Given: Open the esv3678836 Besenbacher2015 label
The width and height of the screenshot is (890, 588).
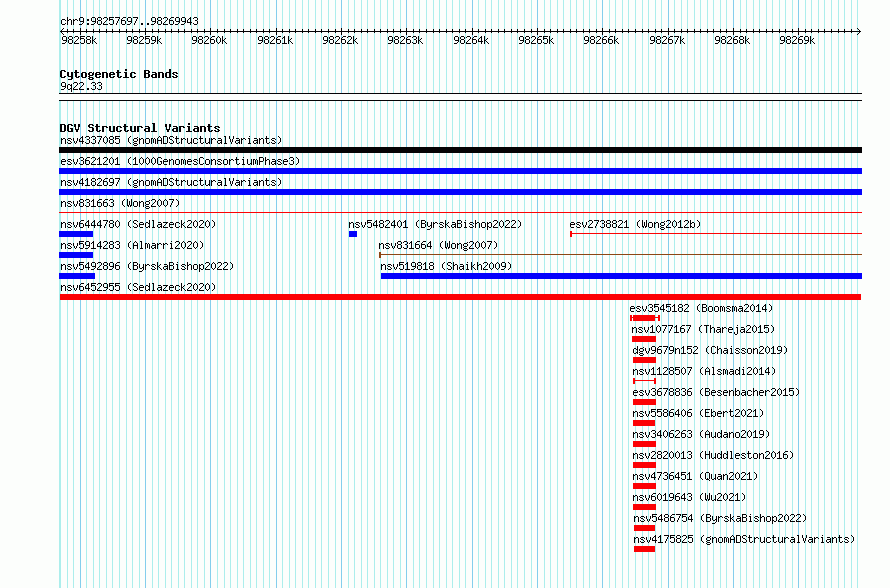Looking at the screenshot, I should click(x=716, y=392).
